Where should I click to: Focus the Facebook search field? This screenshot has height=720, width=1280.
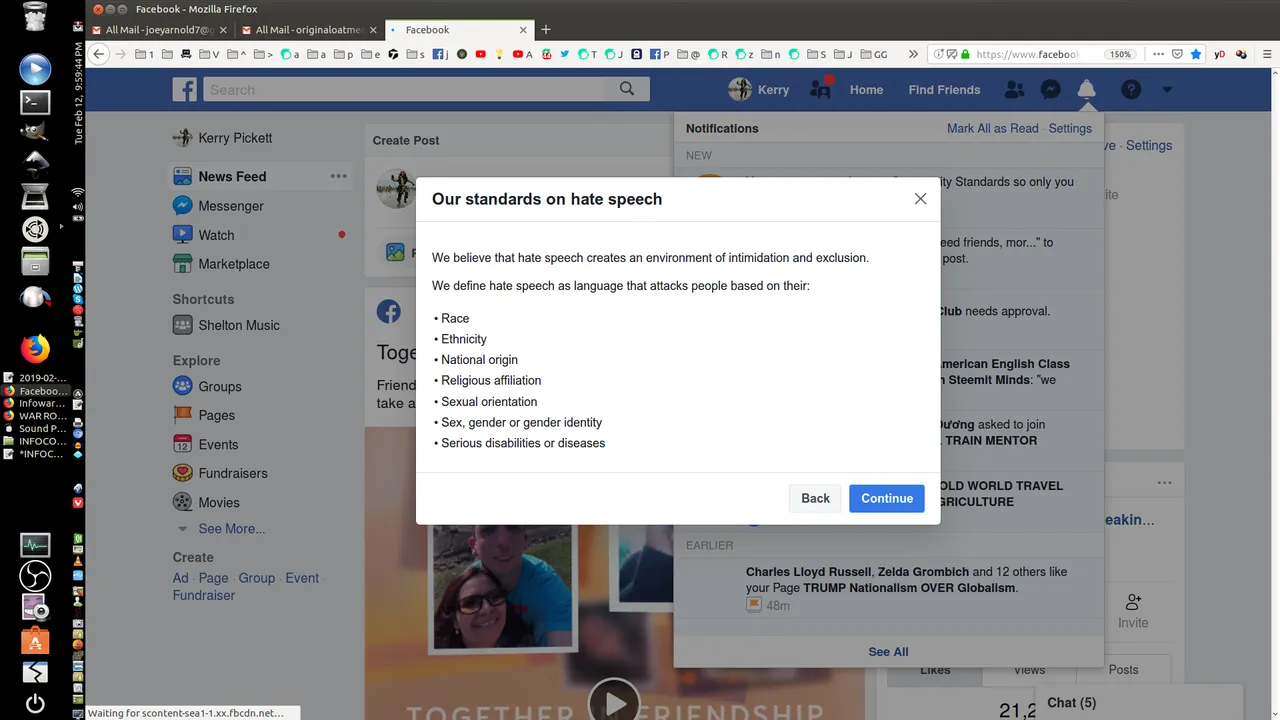pyautogui.click(x=405, y=89)
